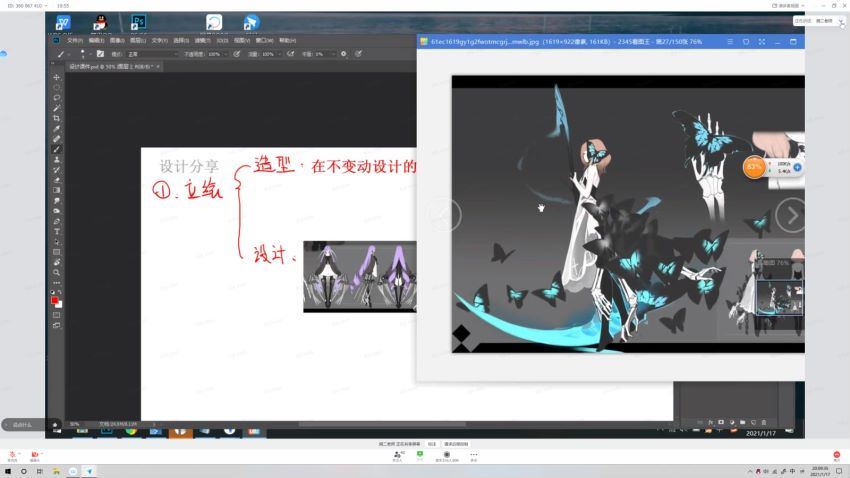The image size is (850, 478).
Task: Toggle pressure for opacity in options bar
Action: (237, 54)
